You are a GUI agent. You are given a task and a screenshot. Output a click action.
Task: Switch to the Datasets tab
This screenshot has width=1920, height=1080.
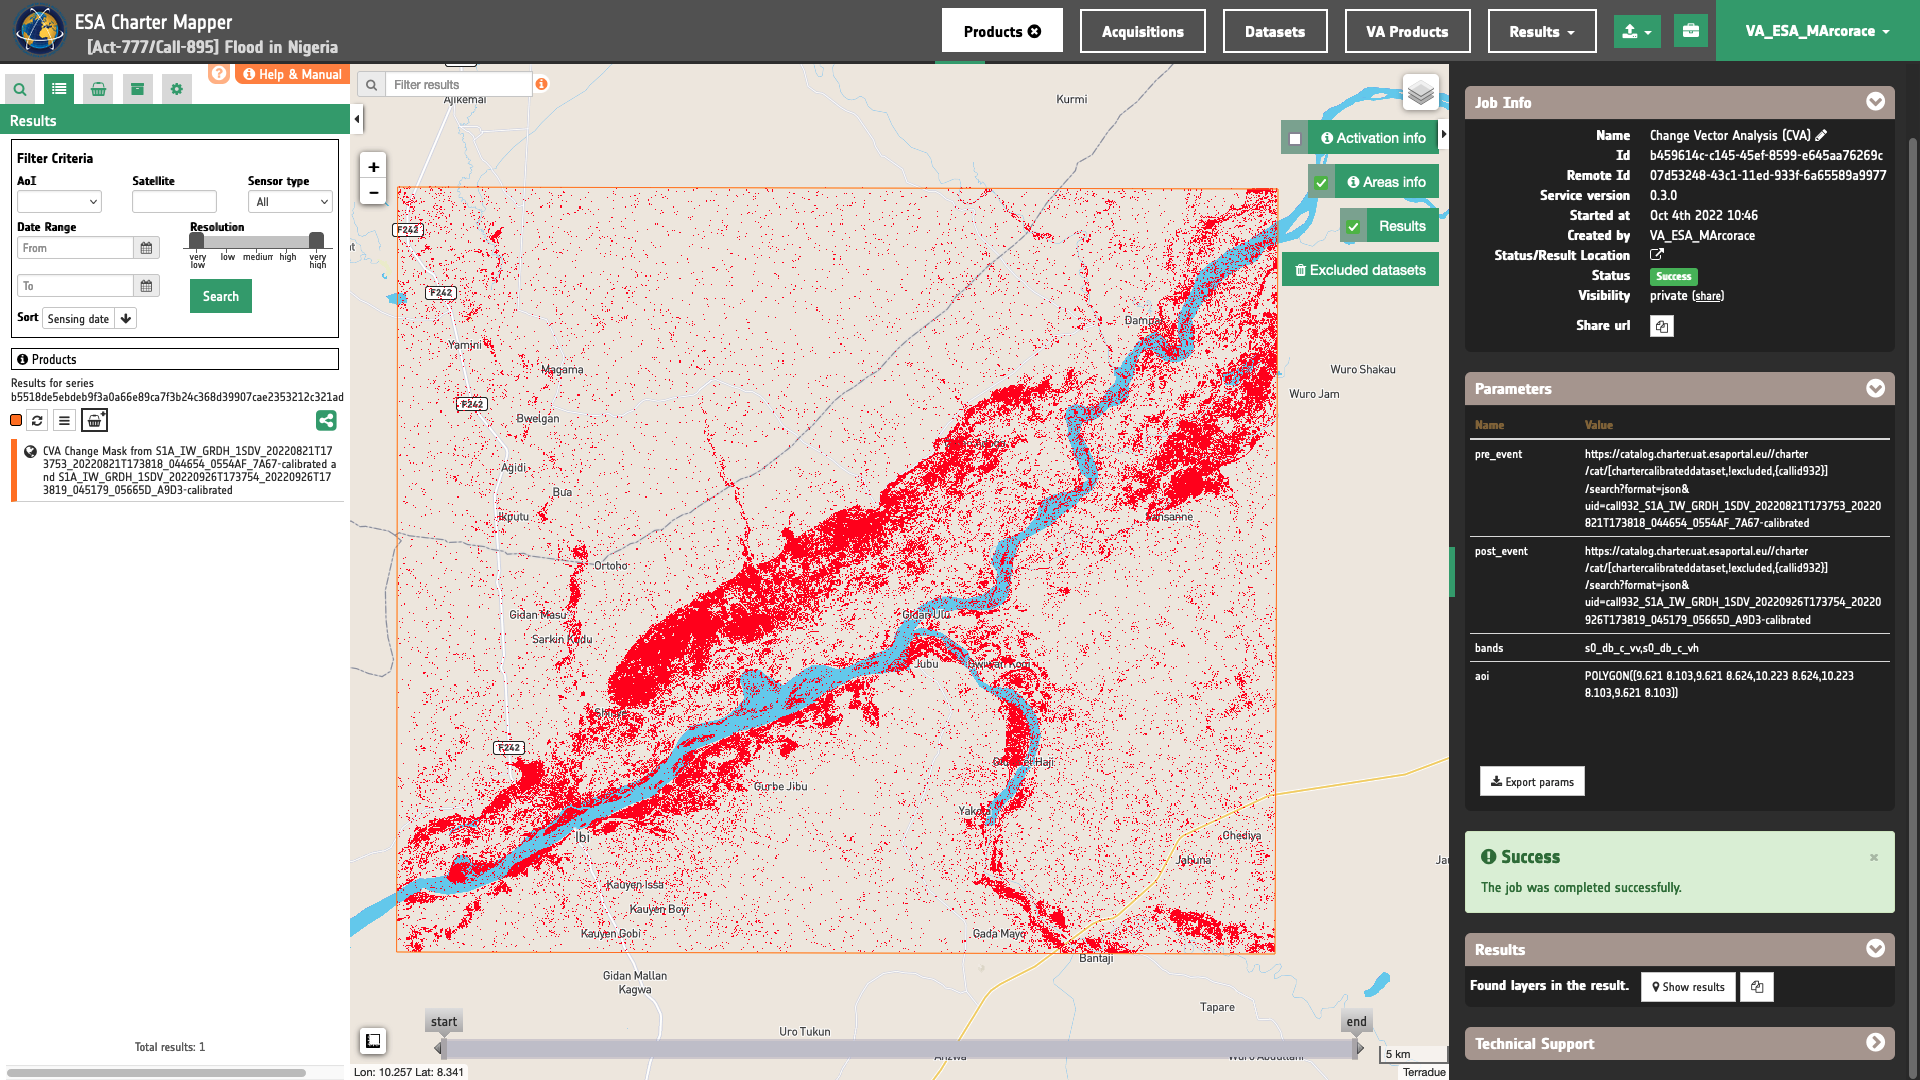pos(1275,32)
